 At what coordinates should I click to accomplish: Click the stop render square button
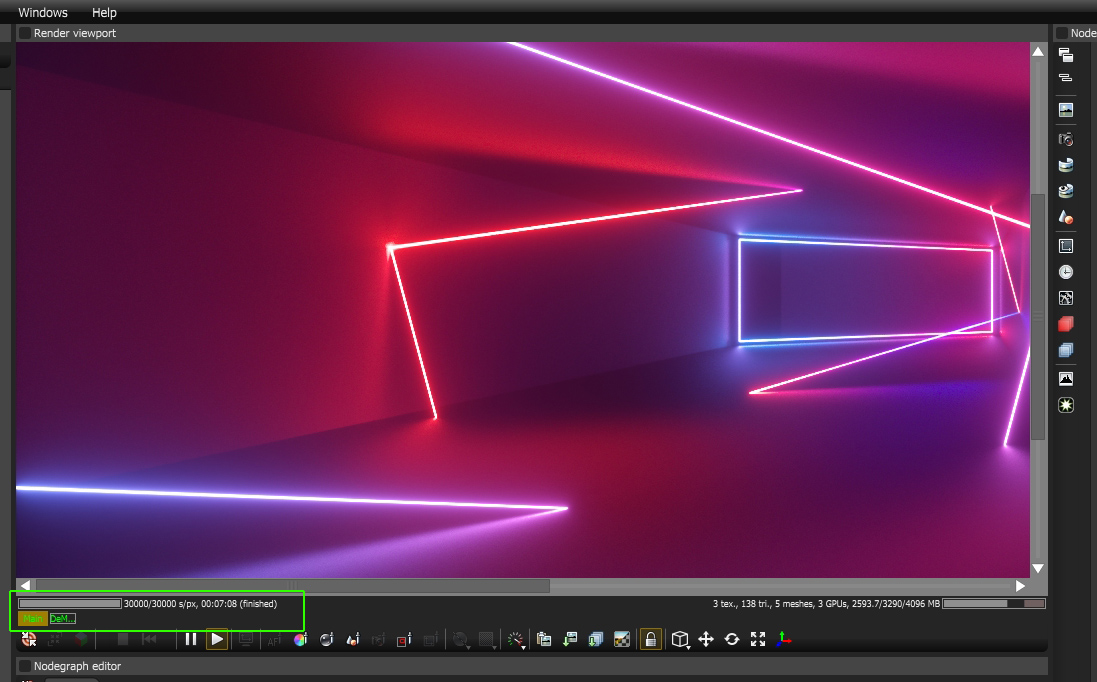pos(122,639)
